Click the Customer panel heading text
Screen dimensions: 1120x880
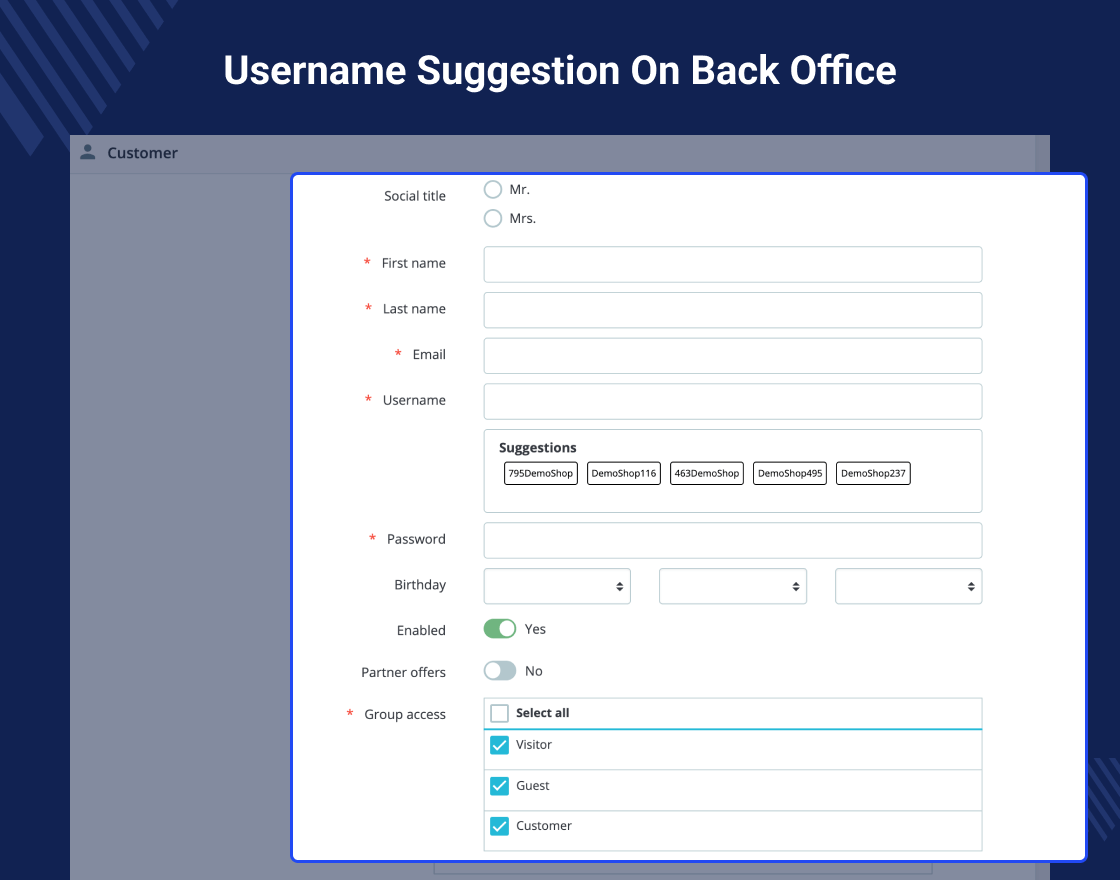tap(142, 153)
